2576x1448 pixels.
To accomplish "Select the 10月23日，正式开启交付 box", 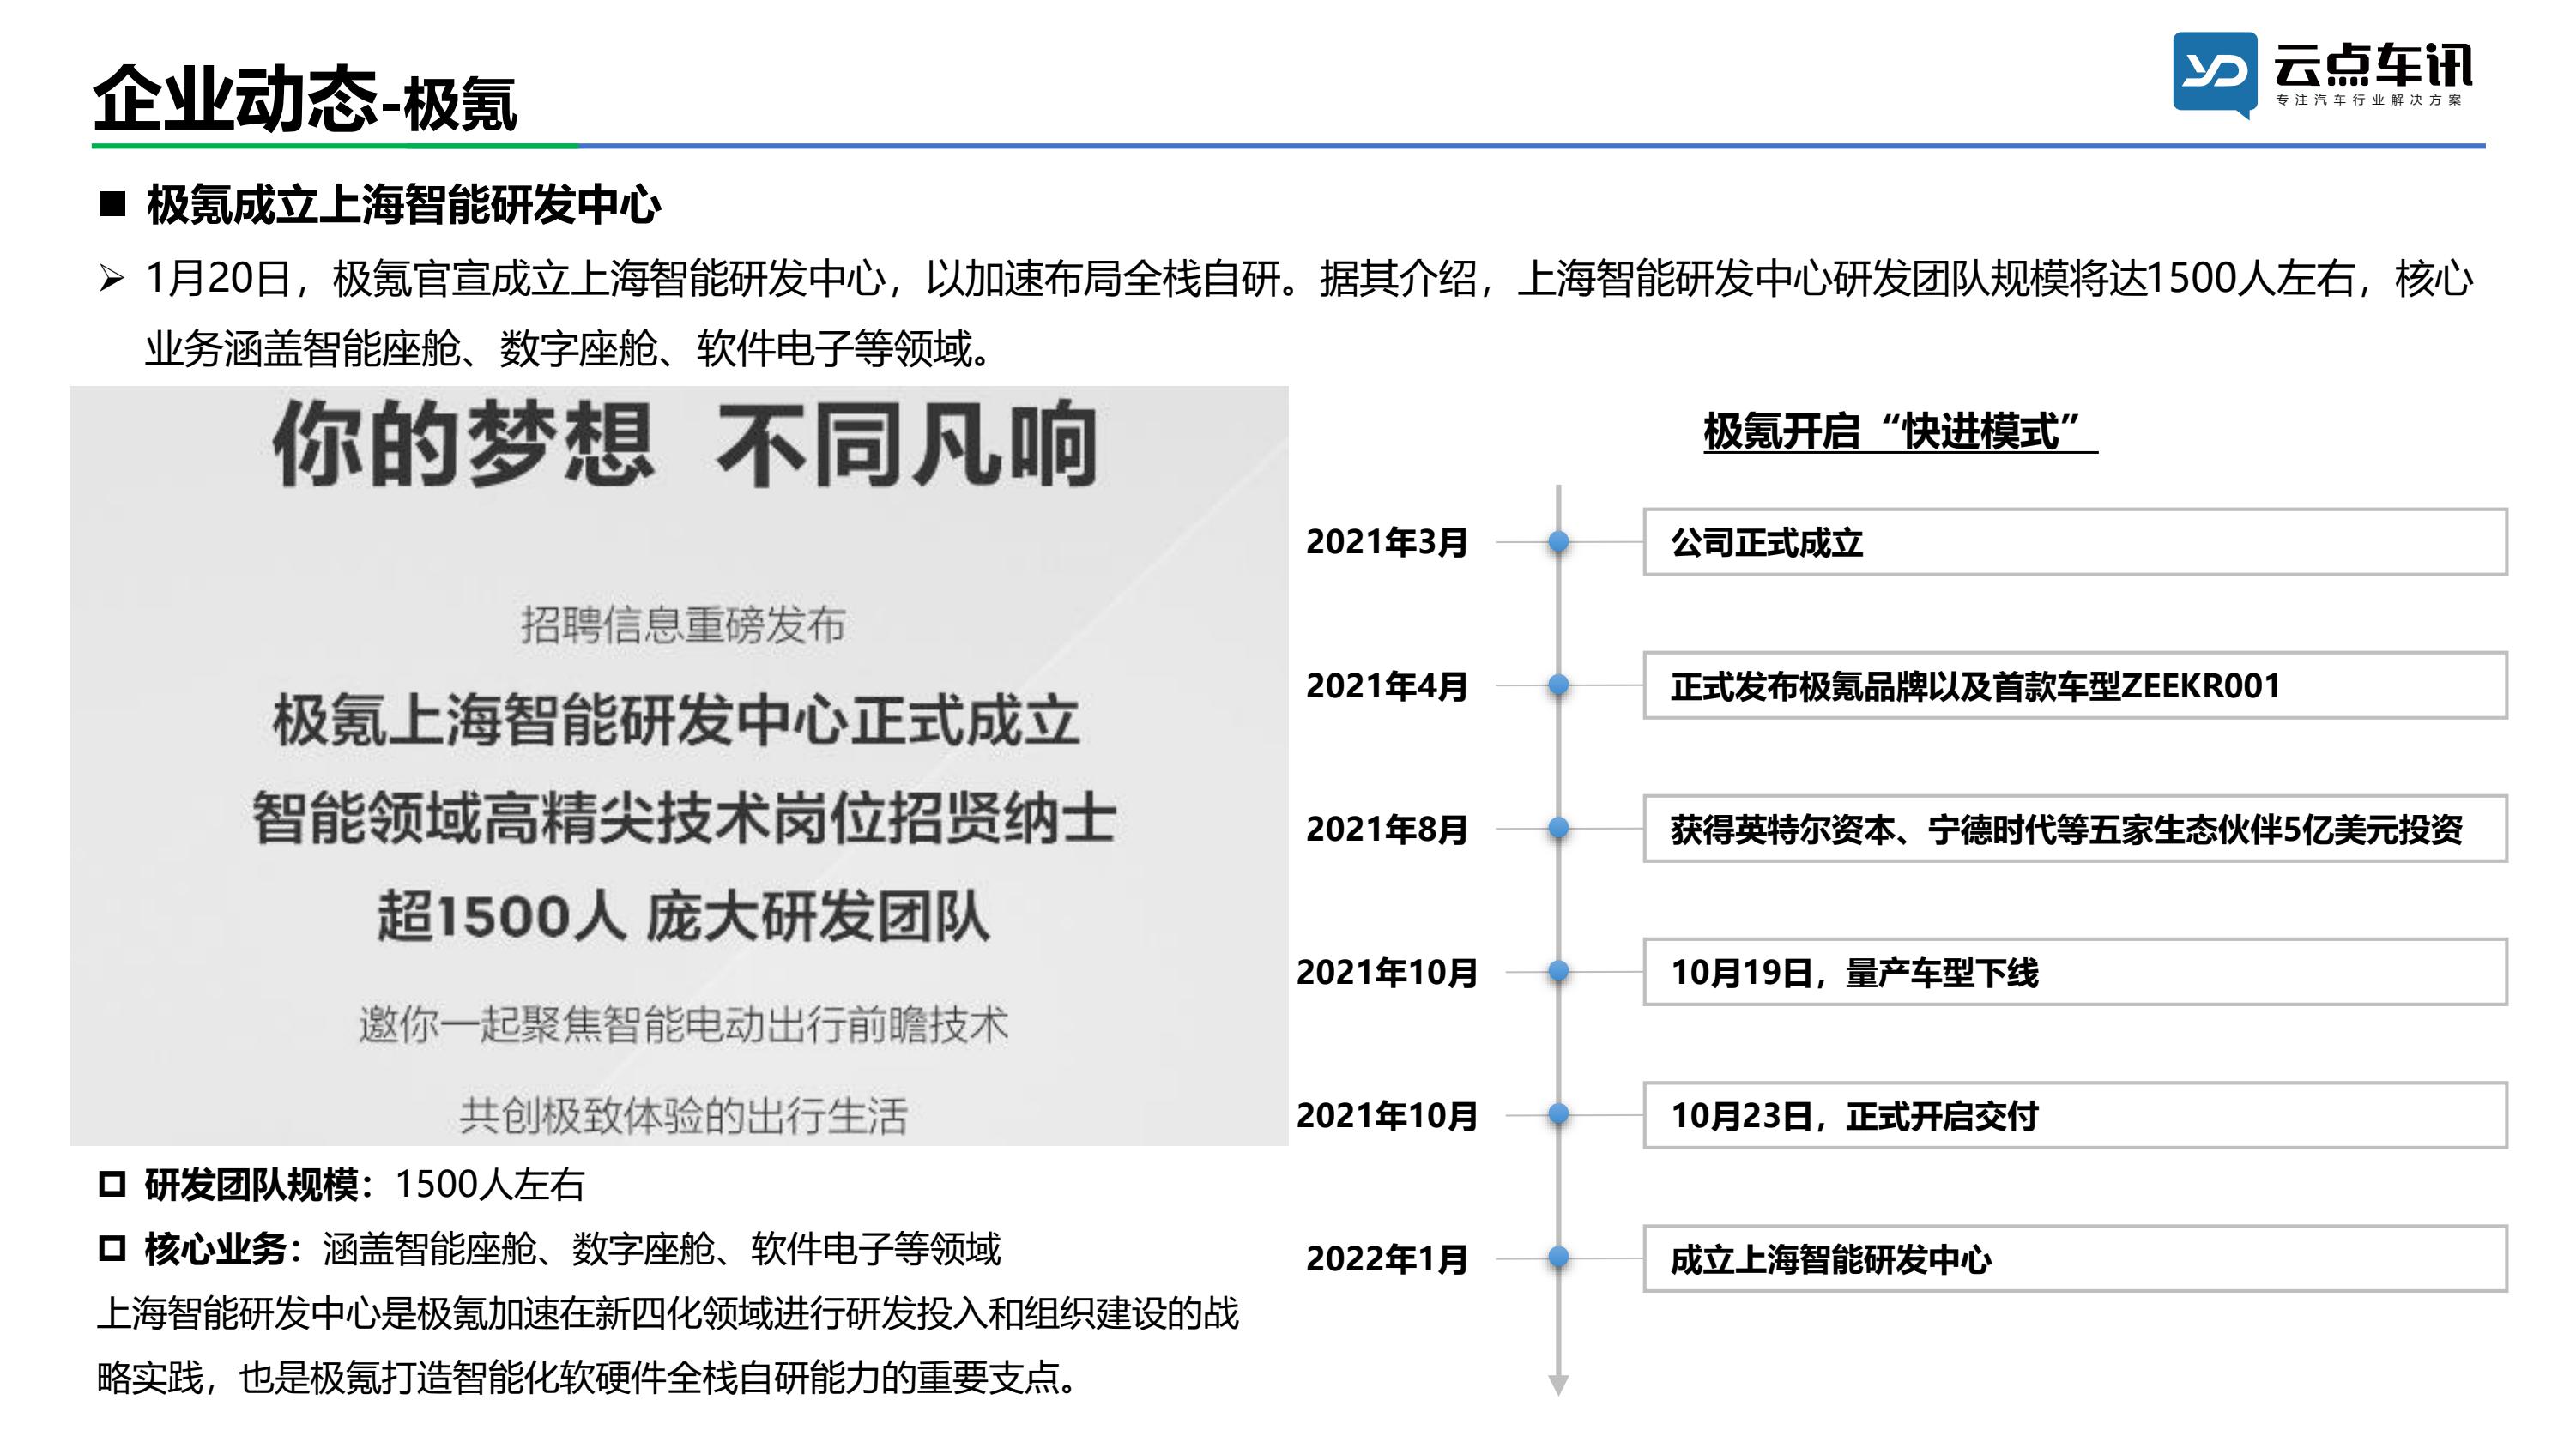I will (x=2075, y=1114).
